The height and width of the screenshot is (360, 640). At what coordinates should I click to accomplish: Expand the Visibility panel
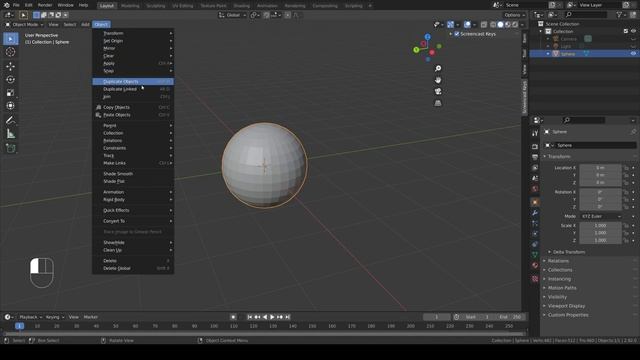click(557, 297)
